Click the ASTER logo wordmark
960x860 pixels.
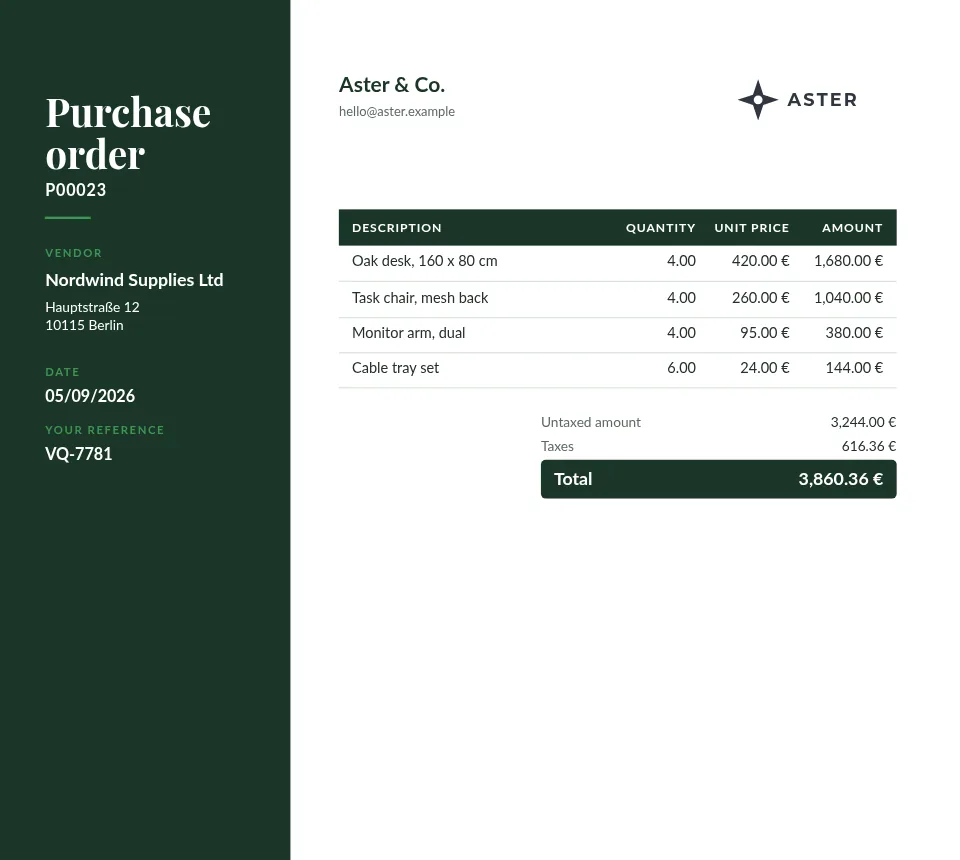(x=822, y=100)
